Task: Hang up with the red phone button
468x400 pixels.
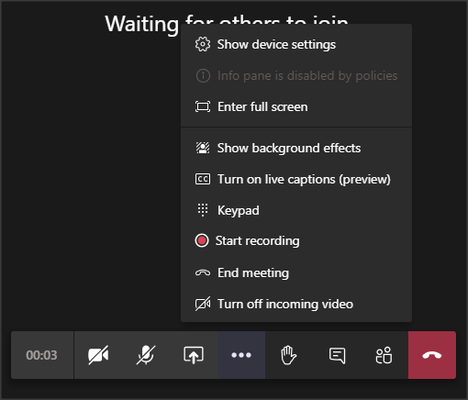Action: [432, 355]
